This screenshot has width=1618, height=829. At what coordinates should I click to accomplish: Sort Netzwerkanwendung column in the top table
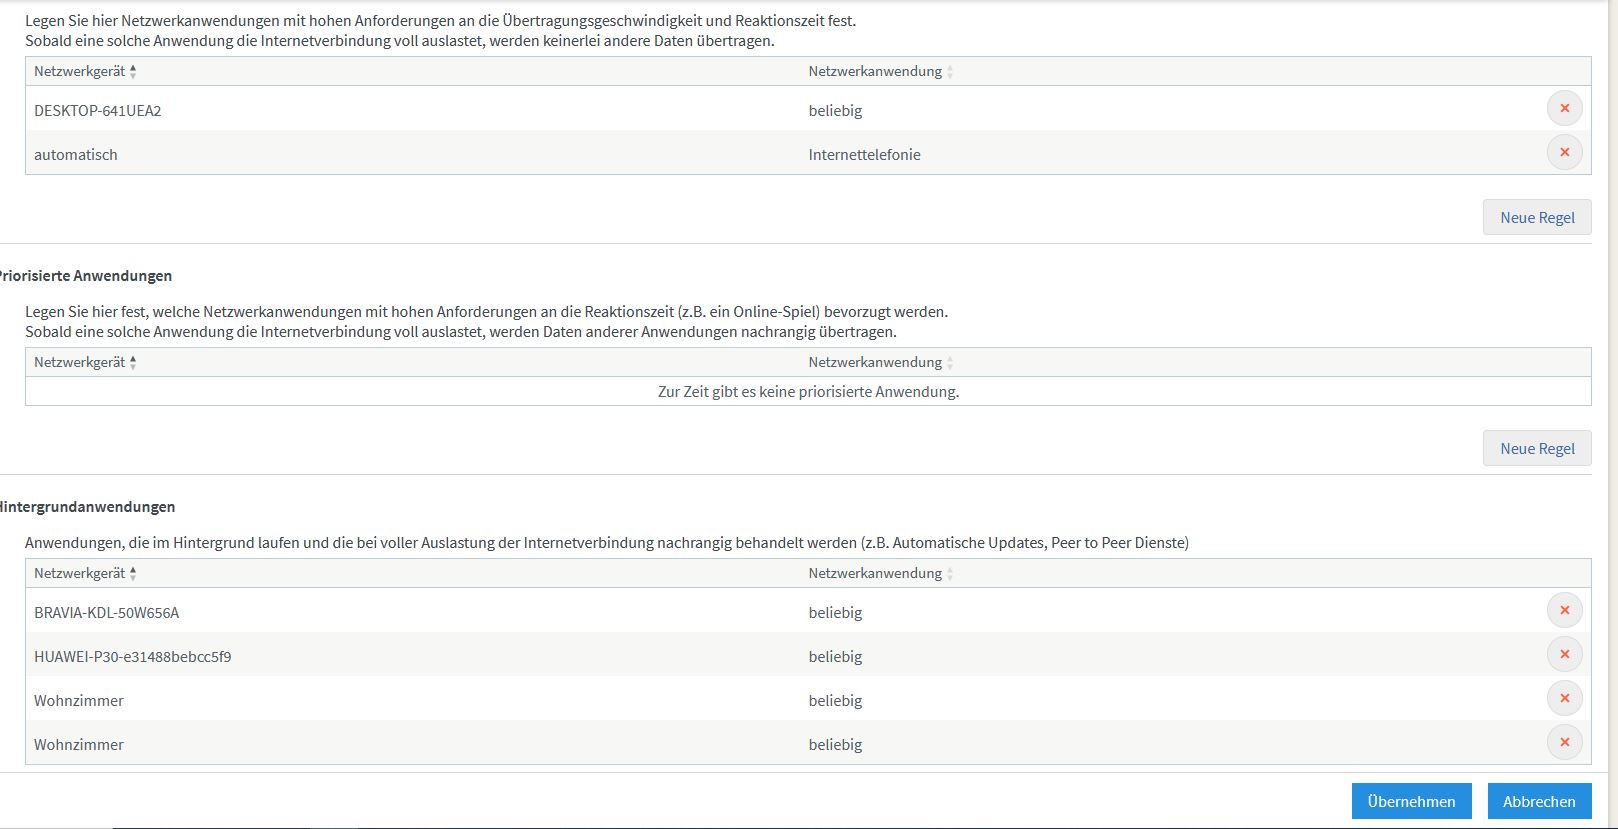pos(881,71)
